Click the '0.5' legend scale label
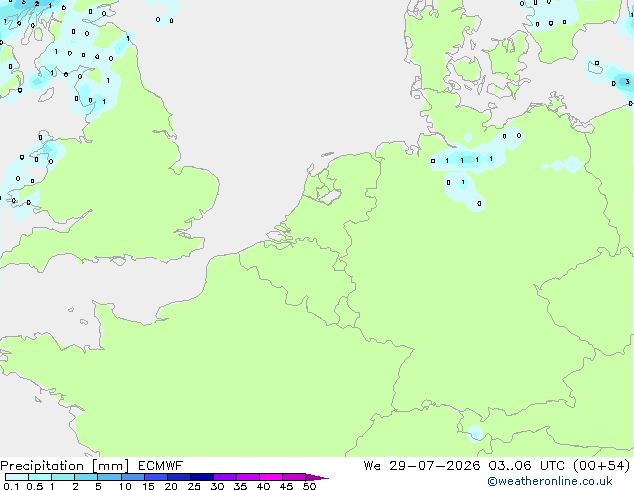634x490 pixels. [x=34, y=486]
